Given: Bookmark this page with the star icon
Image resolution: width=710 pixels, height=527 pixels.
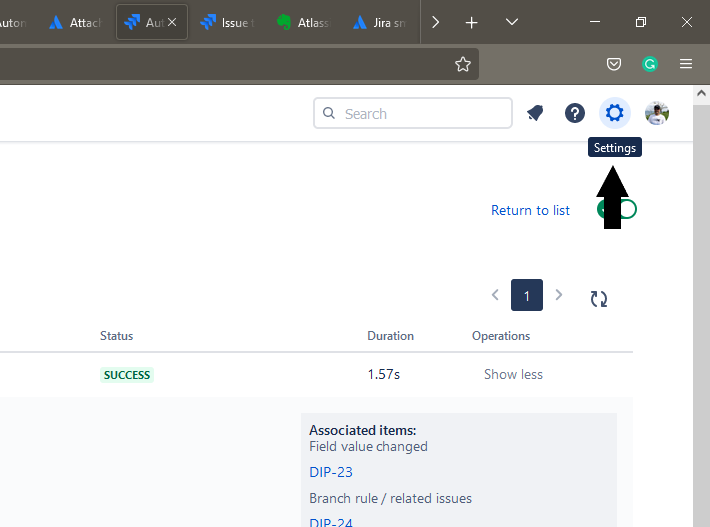Looking at the screenshot, I should 463,64.
